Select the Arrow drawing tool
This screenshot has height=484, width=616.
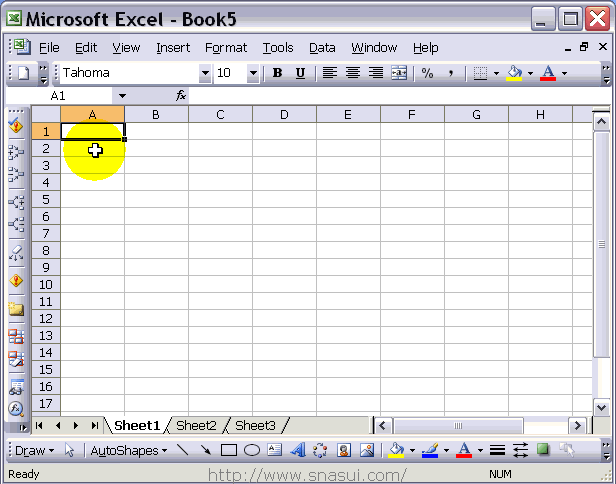(x=206, y=450)
